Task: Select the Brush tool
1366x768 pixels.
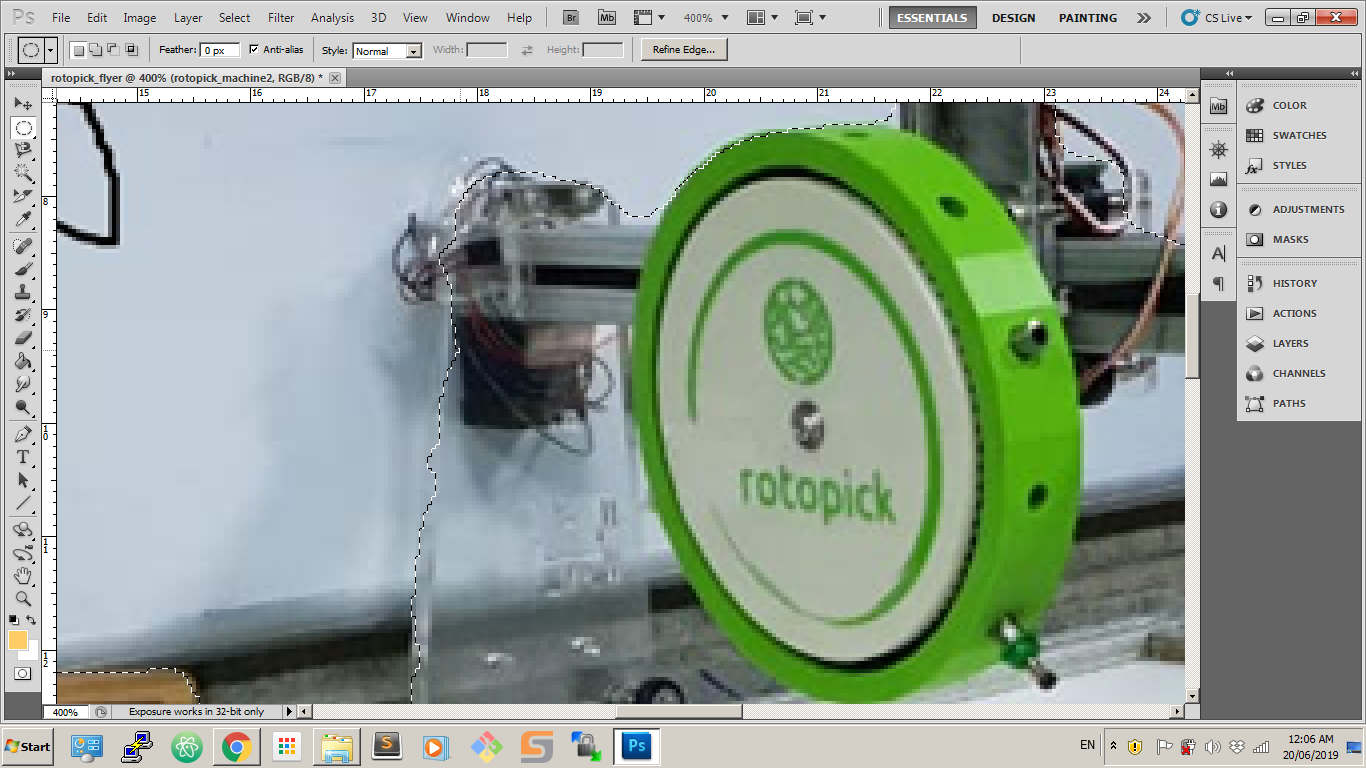Action: coord(23,269)
